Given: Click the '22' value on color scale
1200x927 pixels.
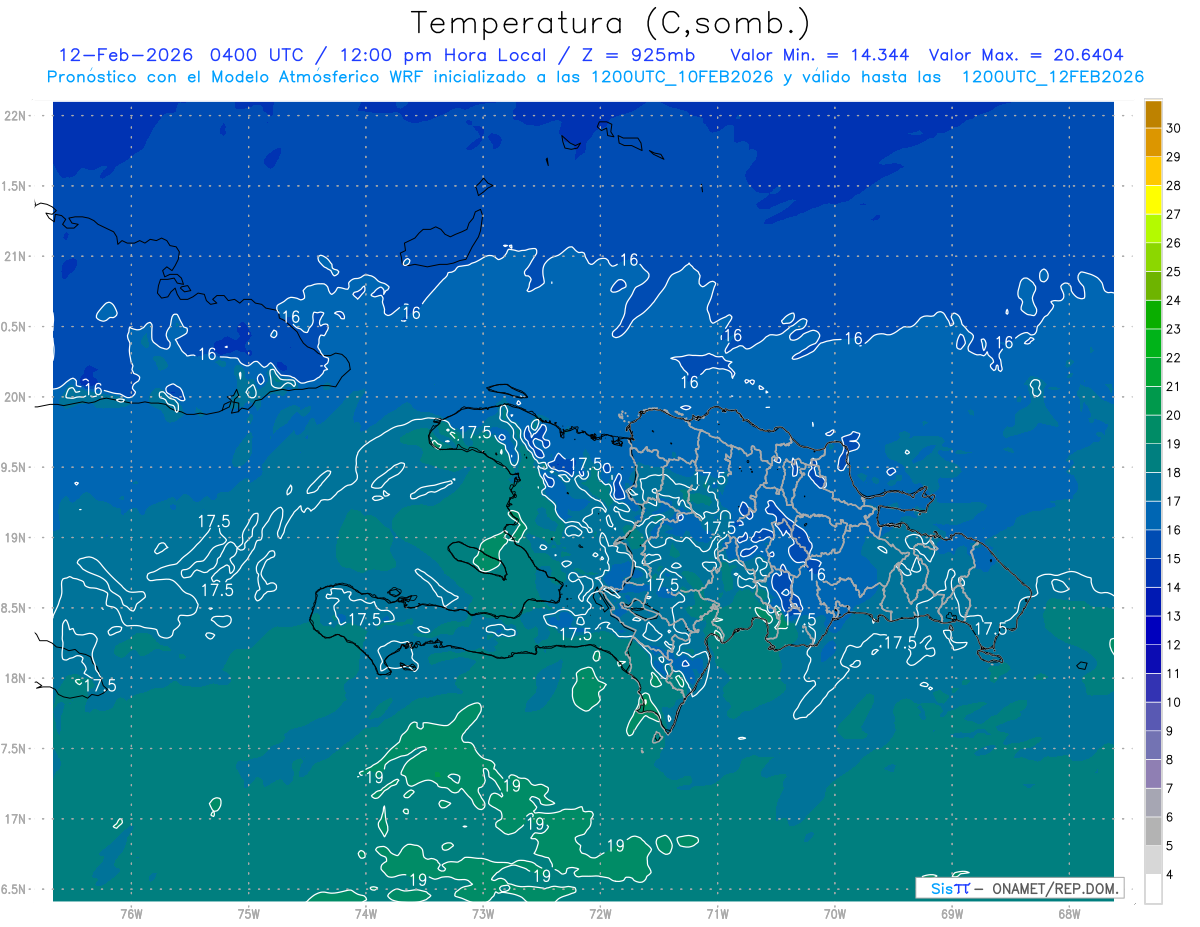Looking at the screenshot, I should tap(1174, 358).
